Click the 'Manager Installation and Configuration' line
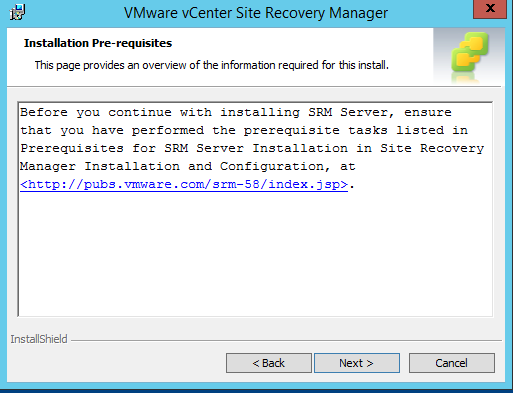The image size is (513, 393). [188, 166]
